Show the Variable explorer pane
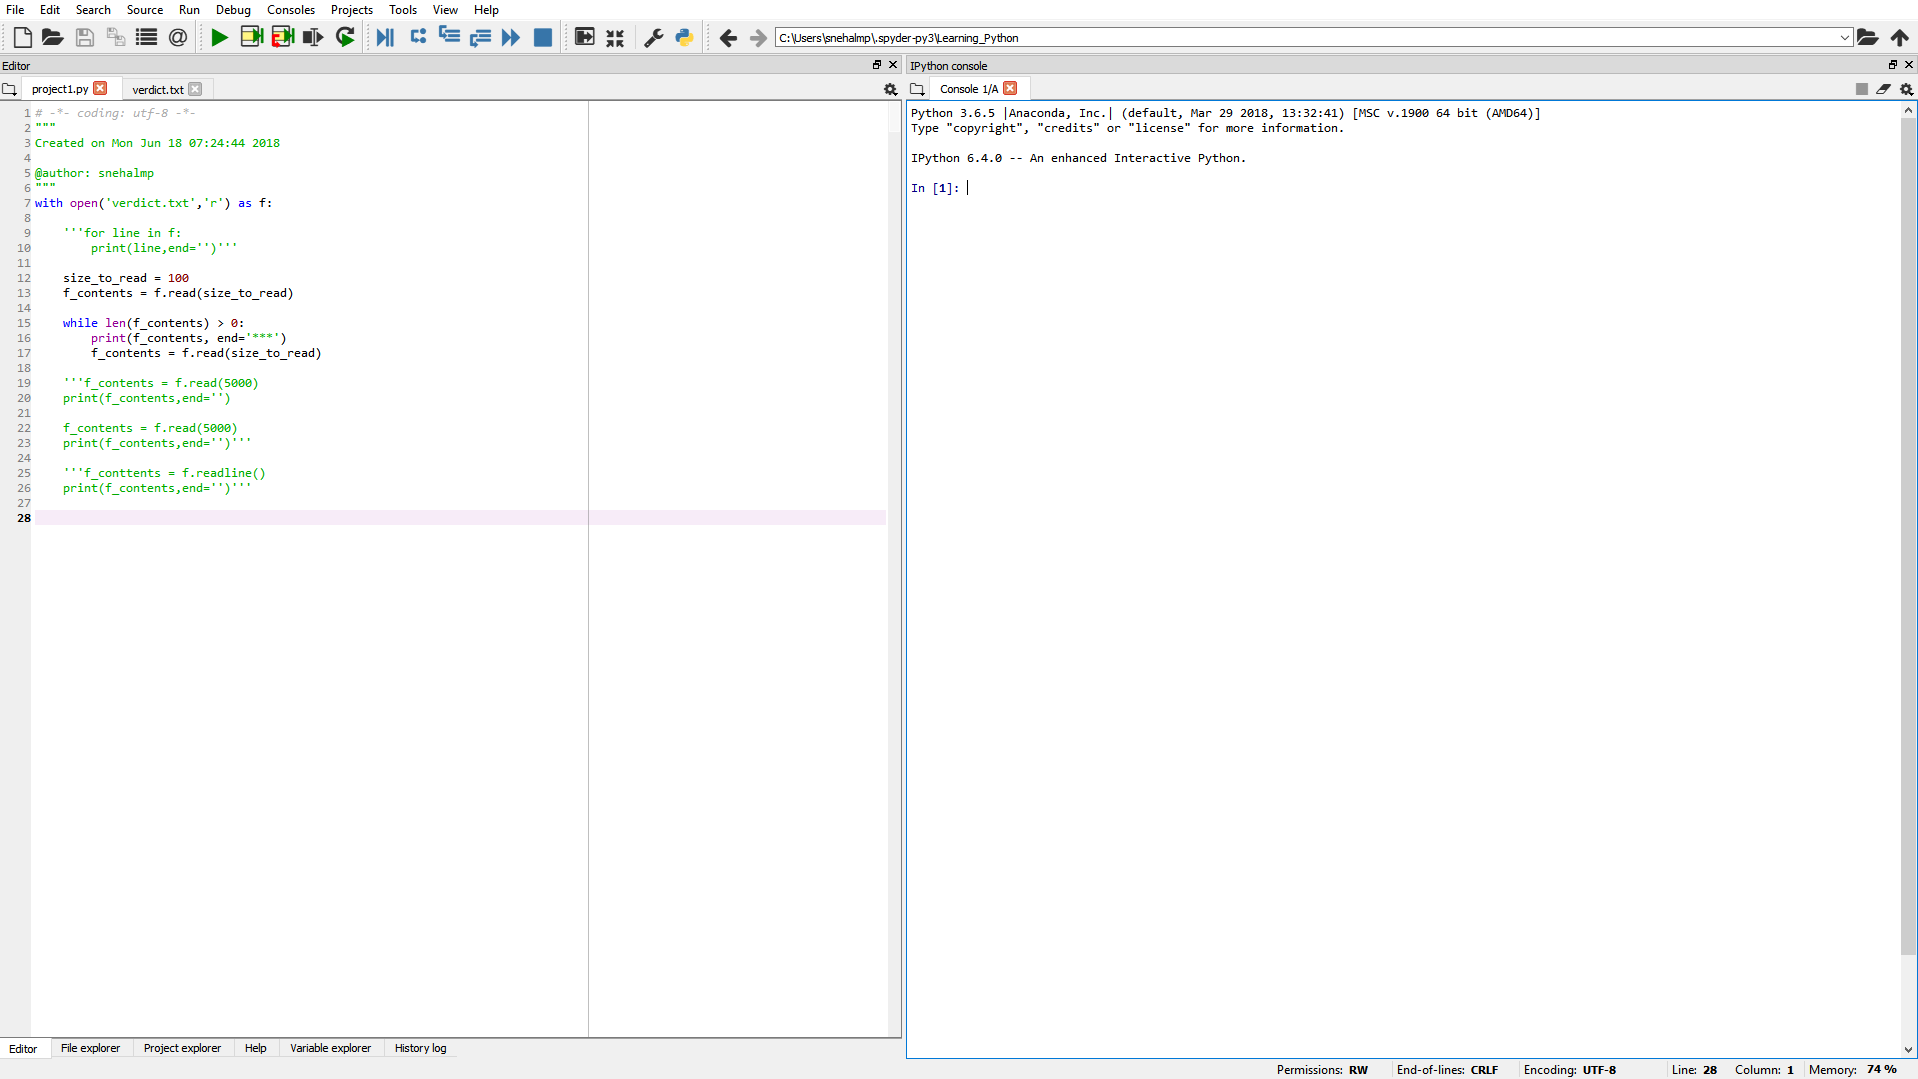This screenshot has width=1918, height=1079. pyautogui.click(x=330, y=1048)
